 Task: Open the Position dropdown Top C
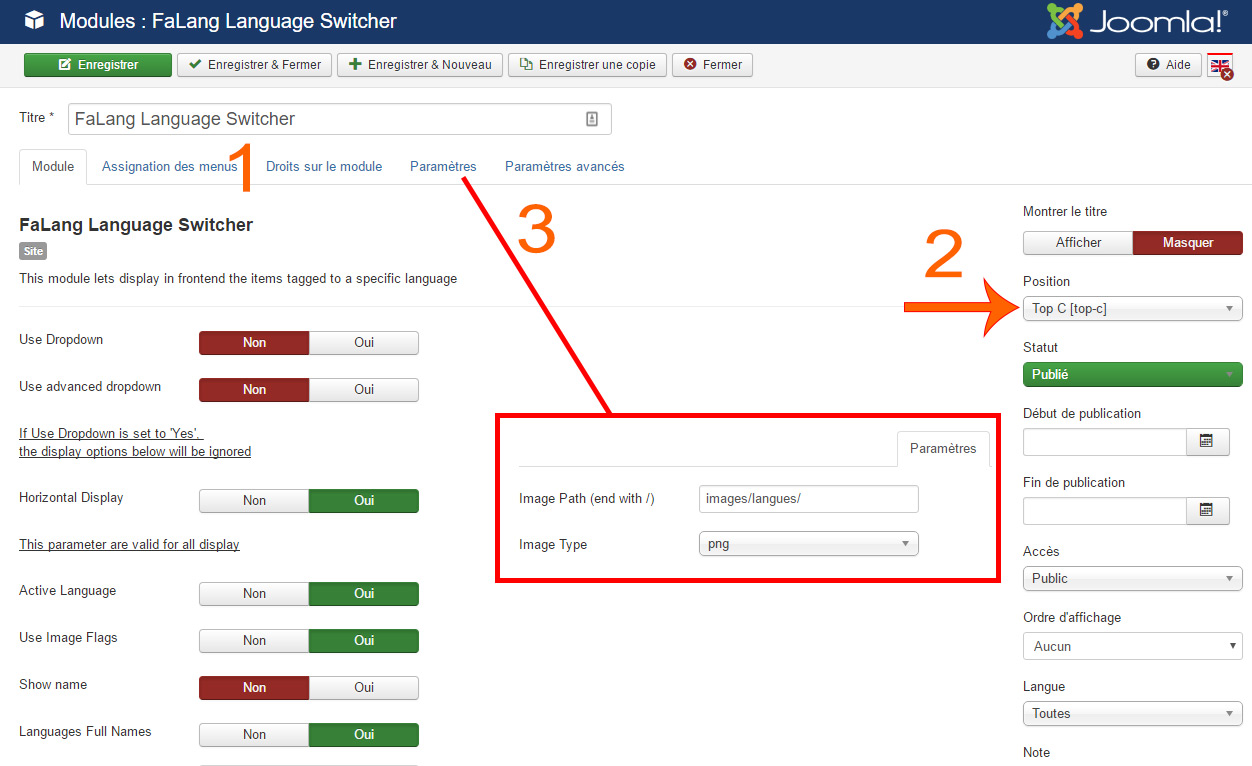1133,309
